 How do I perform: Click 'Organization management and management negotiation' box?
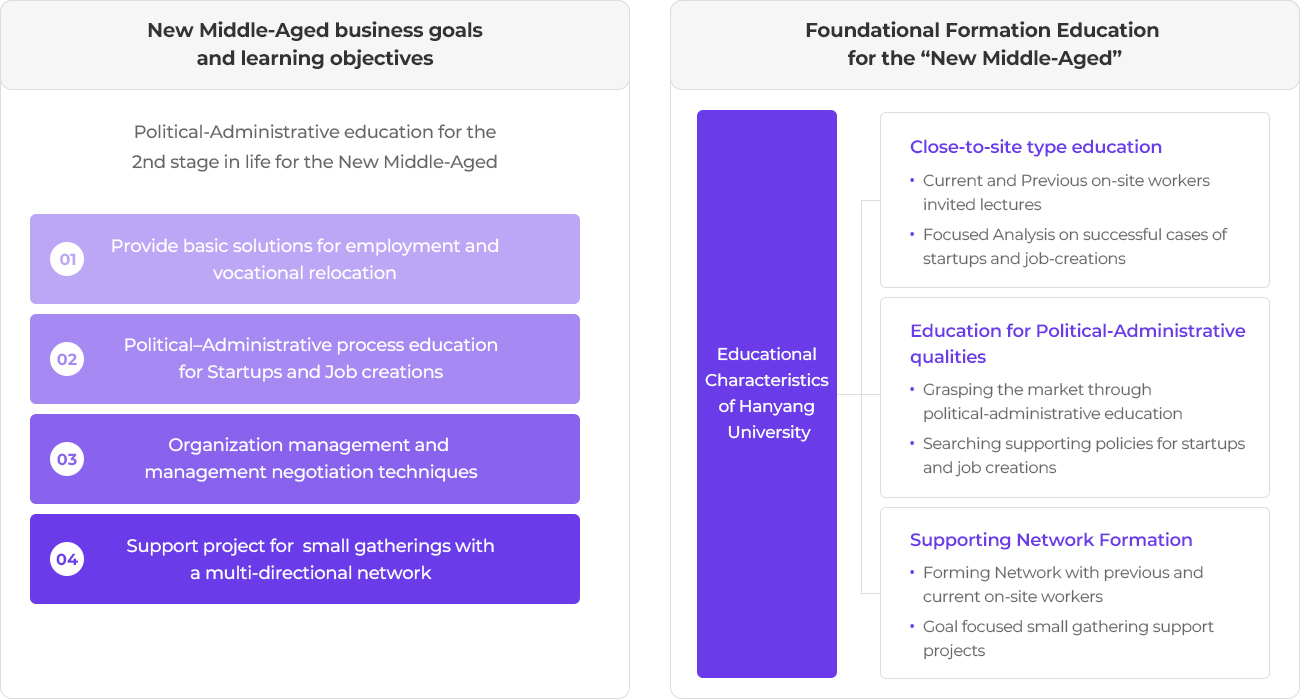click(x=305, y=459)
